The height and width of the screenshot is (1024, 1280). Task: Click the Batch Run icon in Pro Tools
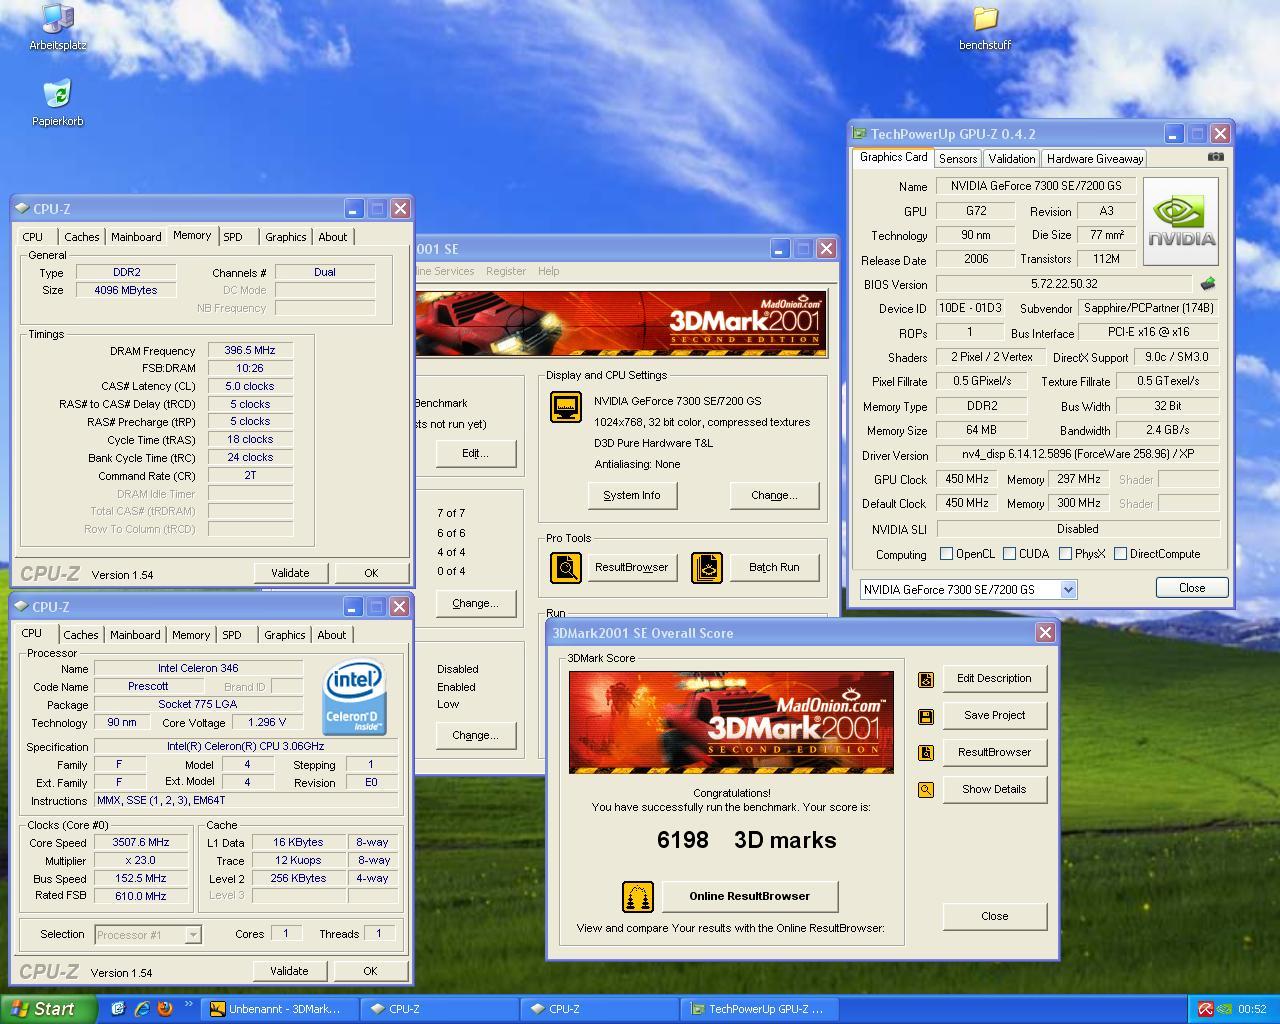pyautogui.click(x=707, y=568)
